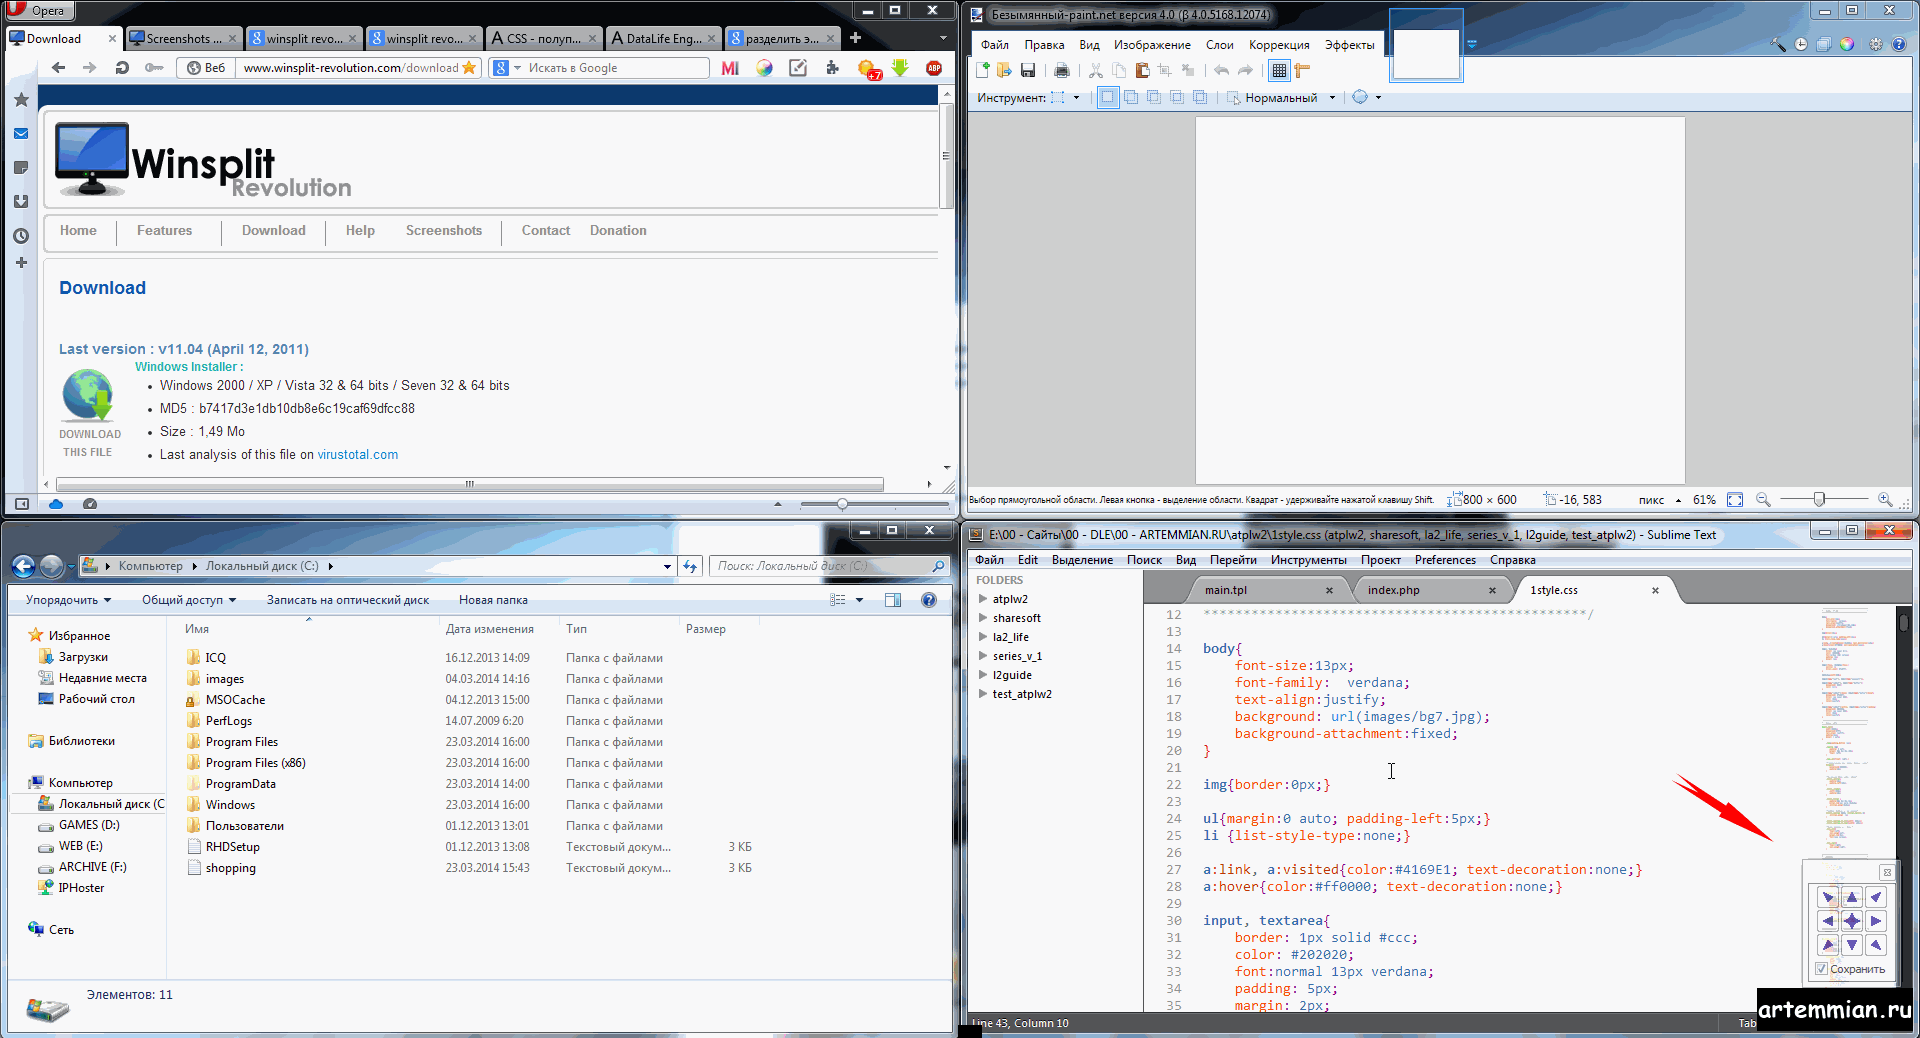Open the virustotal.com link
Image resolution: width=1920 pixels, height=1038 pixels.
coord(357,454)
